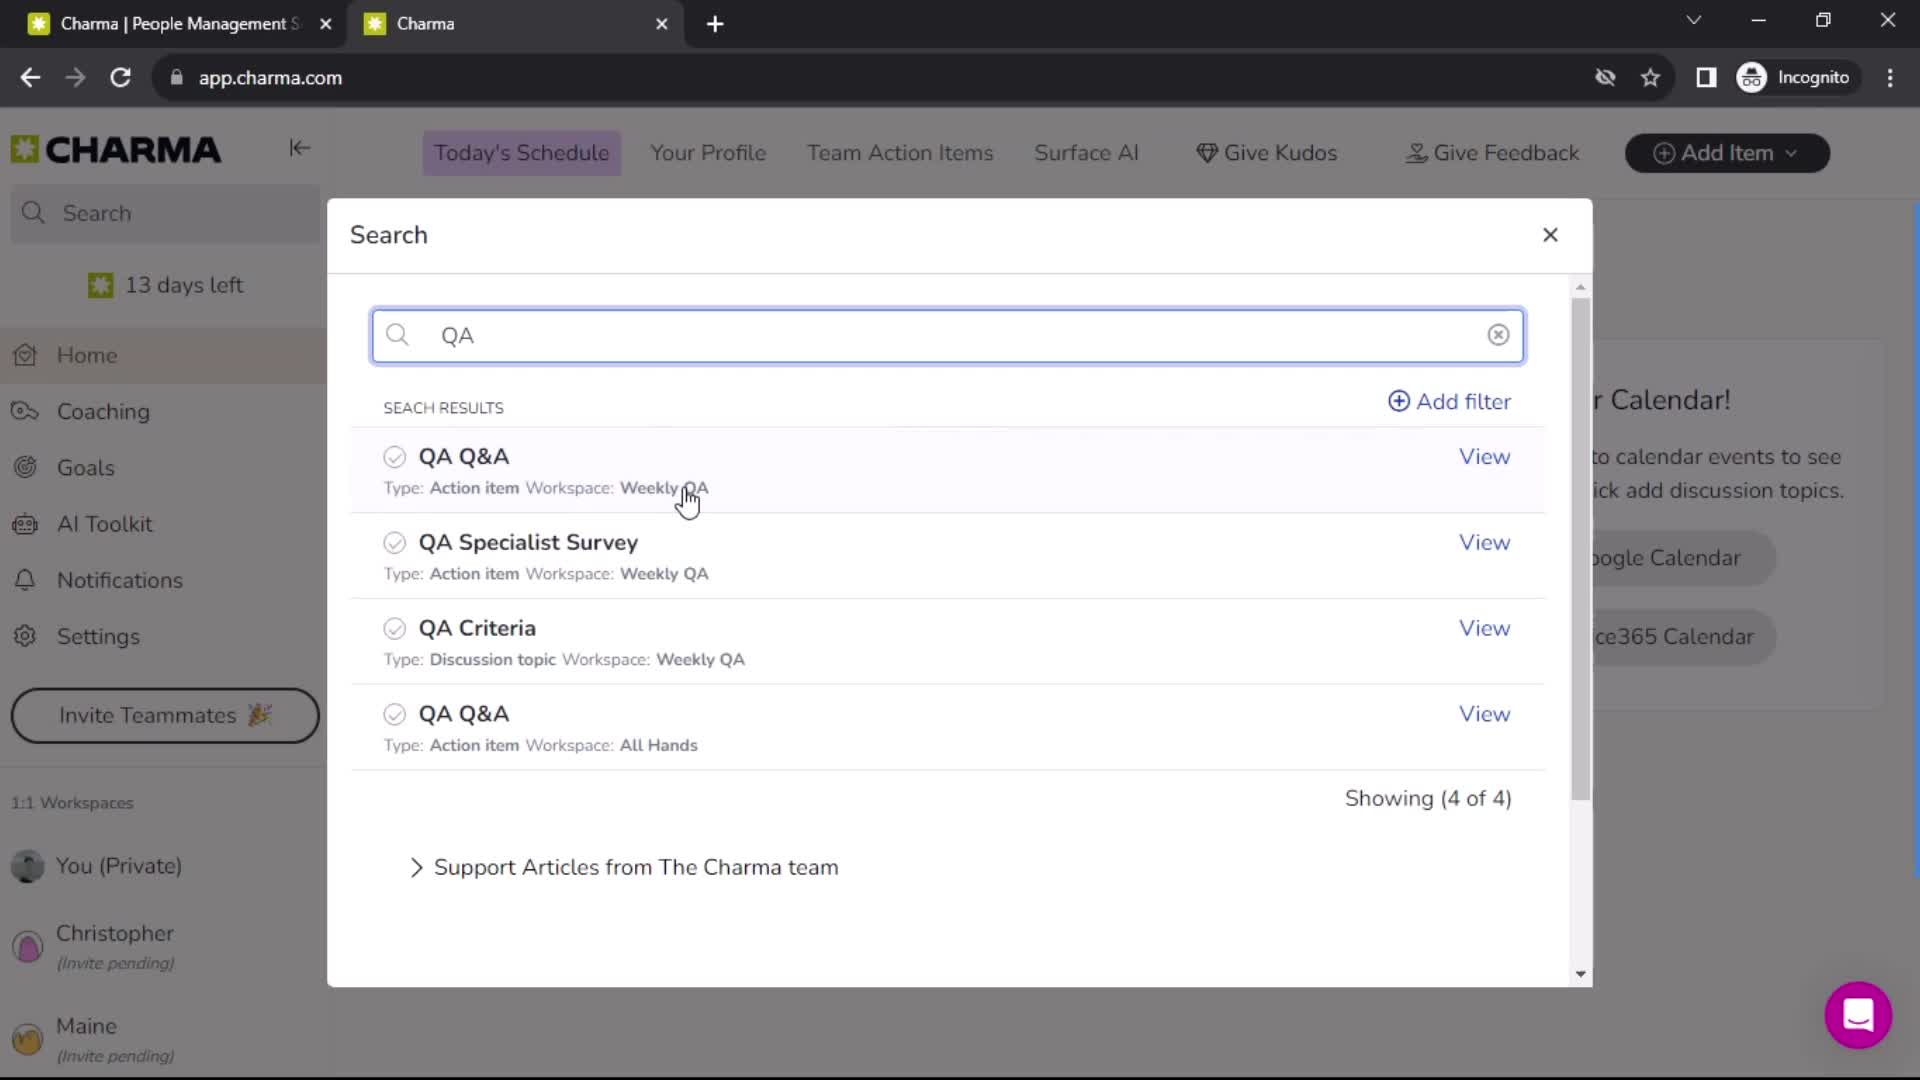Navigate to Goals in sidebar
Screen dimensions: 1920x1080
(x=86, y=468)
